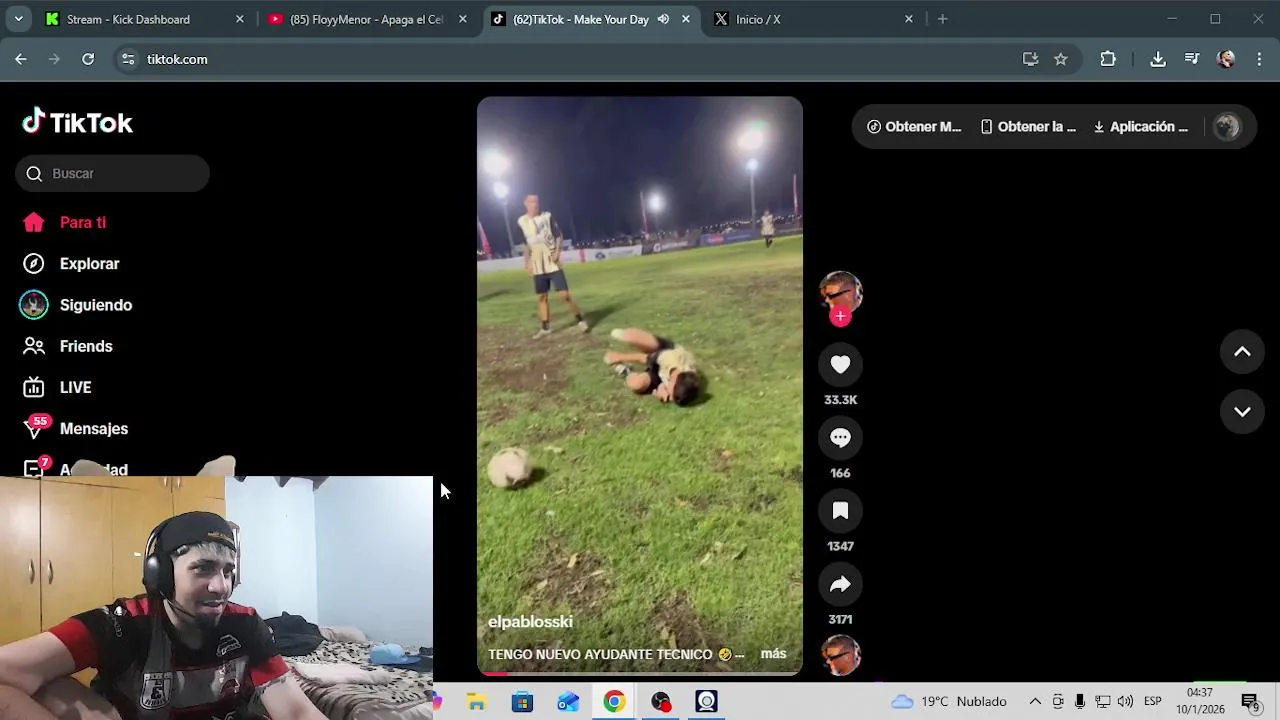
Task: Open Microsoft Store from taskbar
Action: [x=522, y=702]
